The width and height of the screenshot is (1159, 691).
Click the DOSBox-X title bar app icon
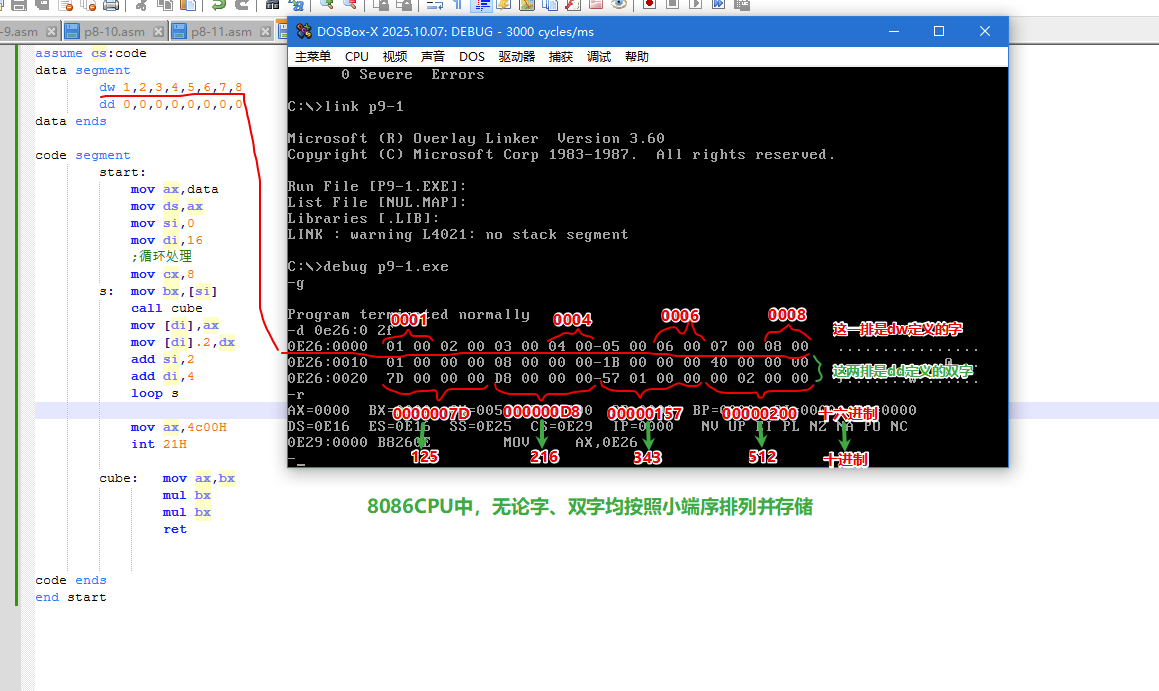tap(304, 31)
